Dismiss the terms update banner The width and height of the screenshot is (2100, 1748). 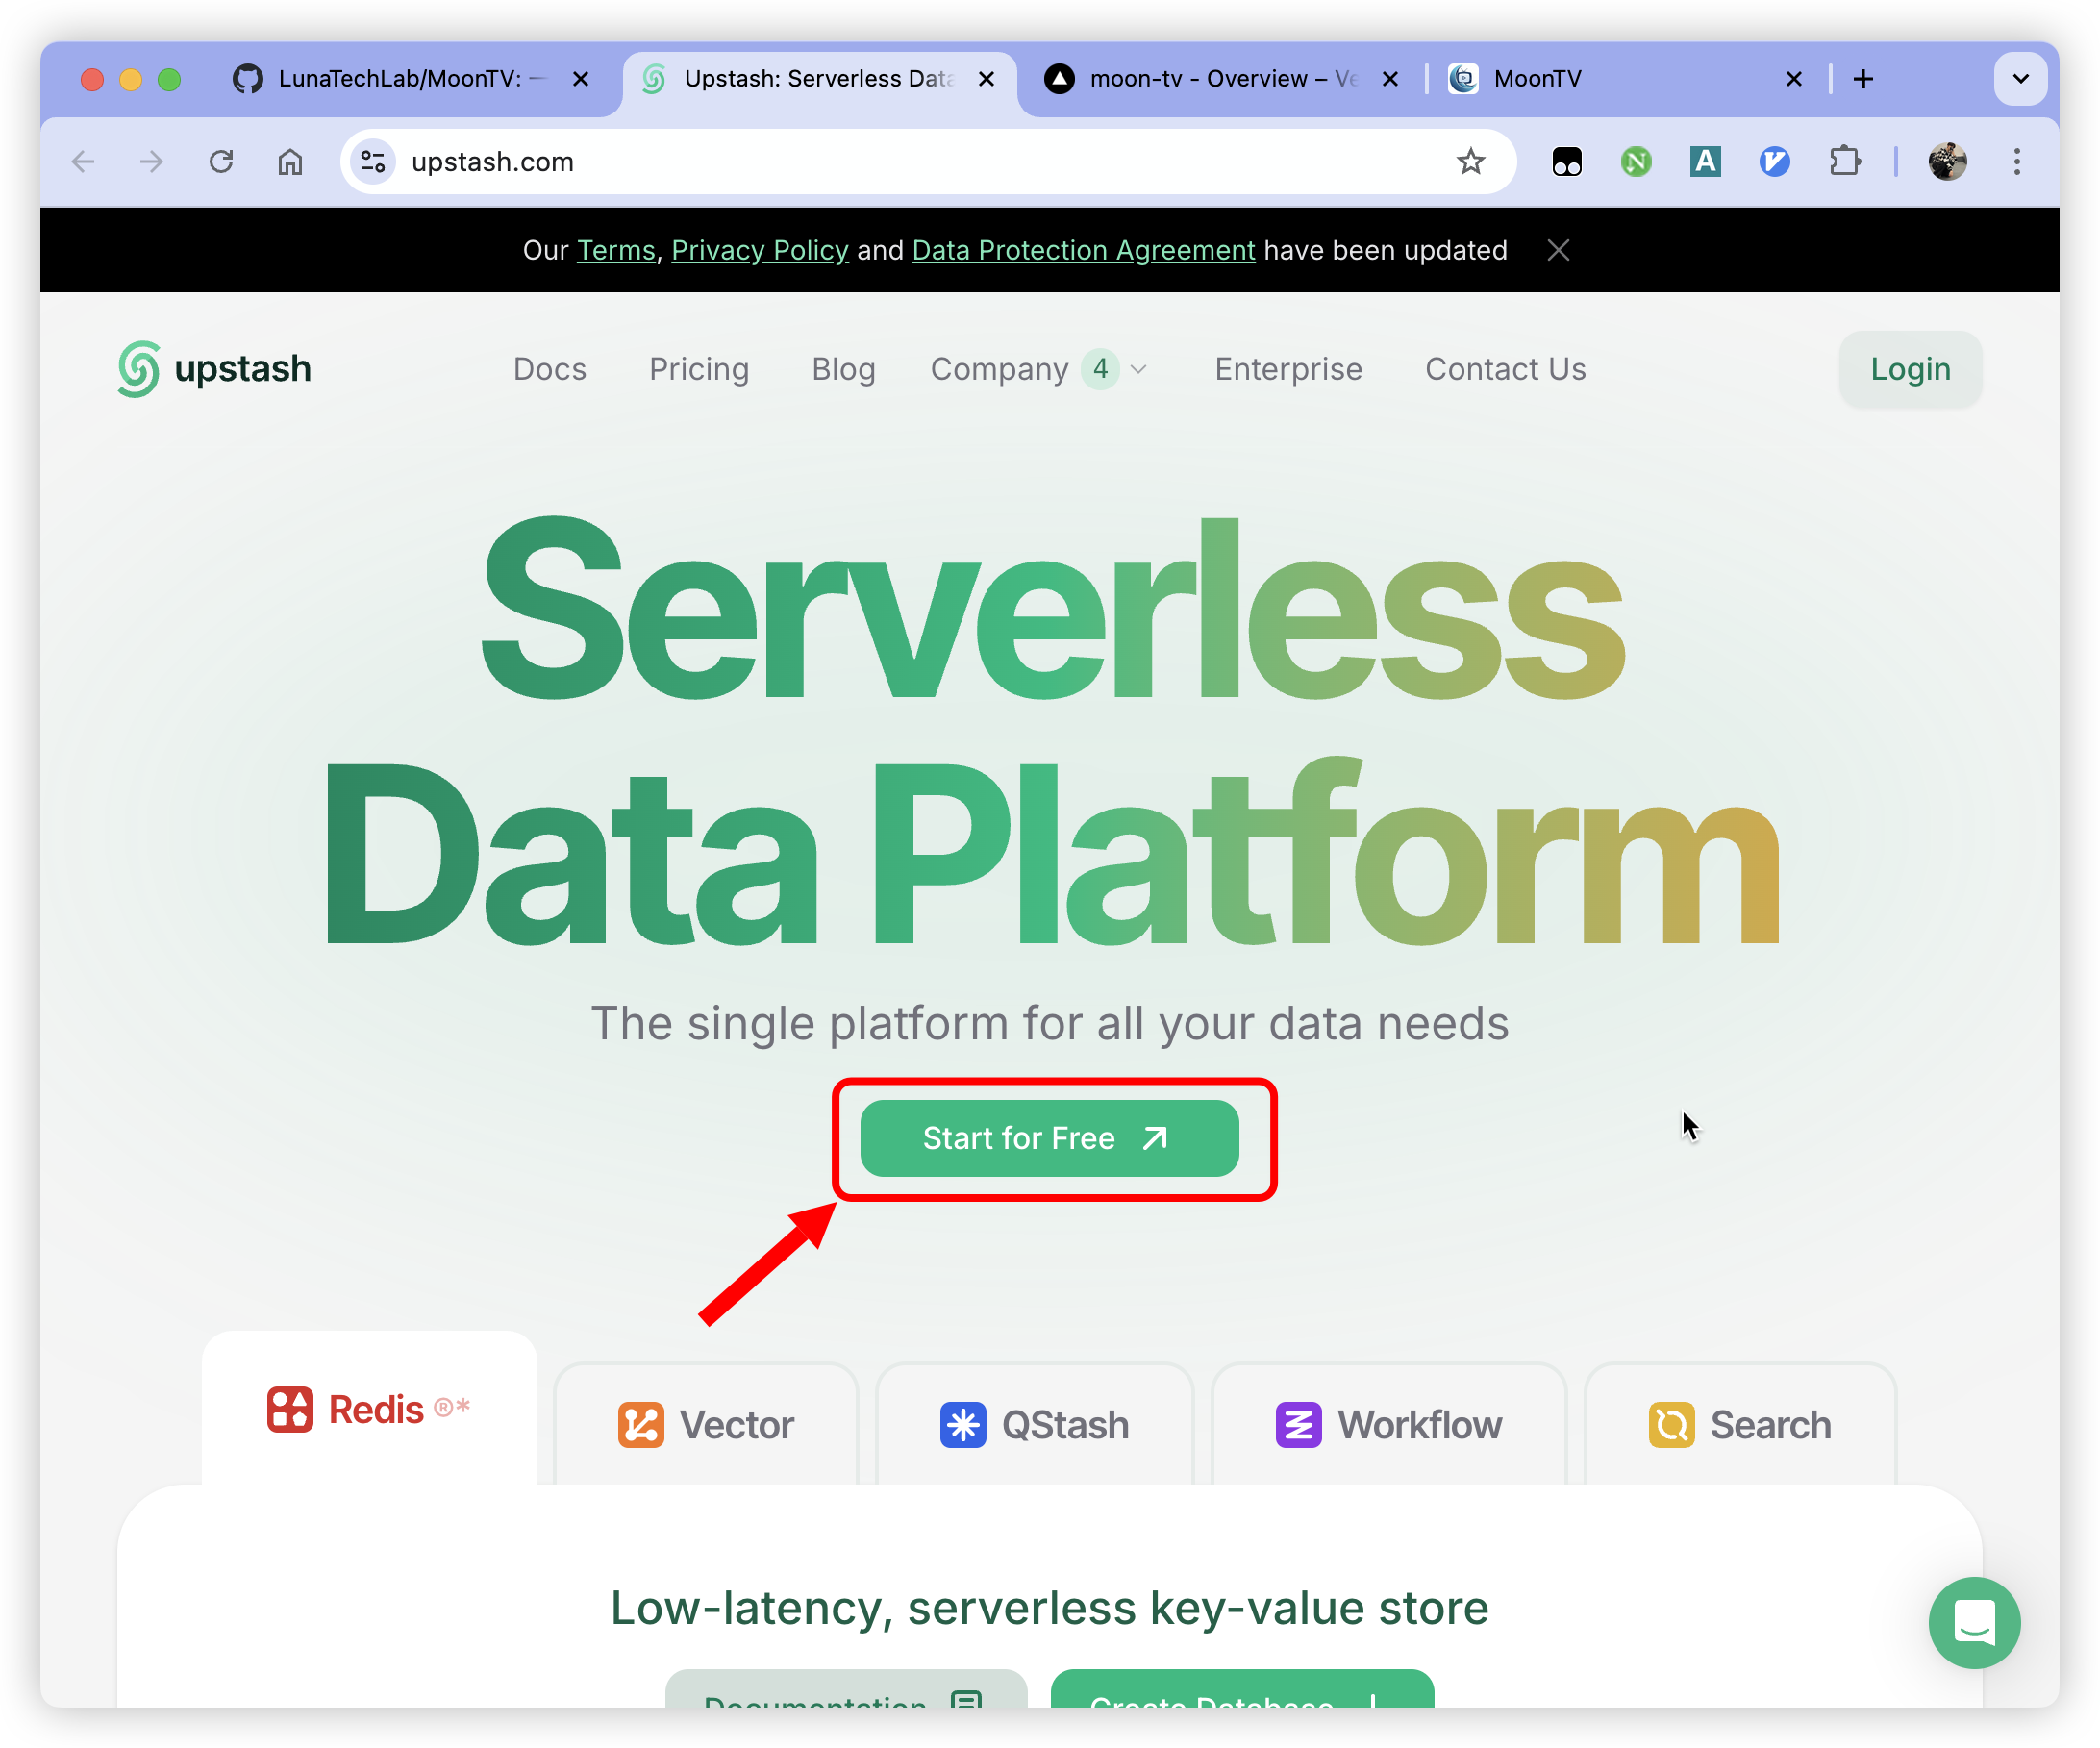pos(1557,250)
